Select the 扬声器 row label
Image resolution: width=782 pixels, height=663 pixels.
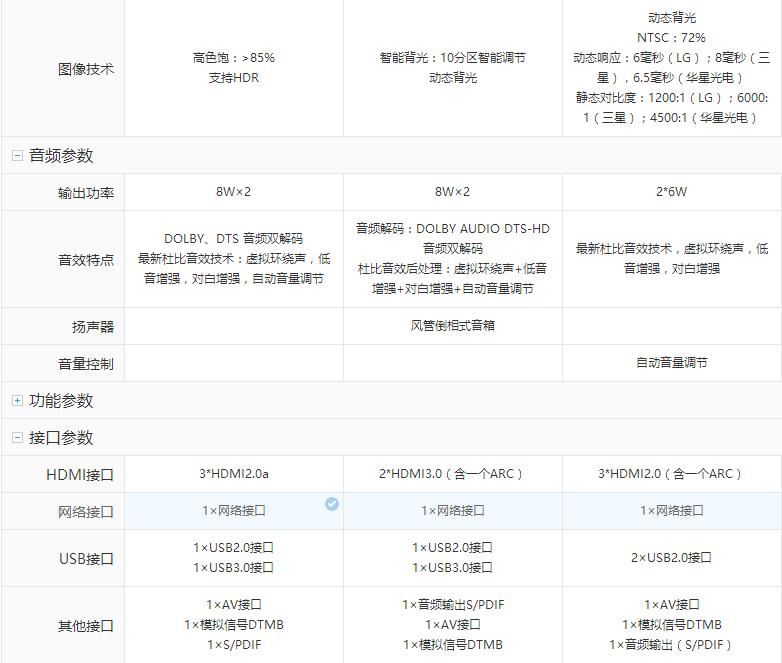(93, 327)
